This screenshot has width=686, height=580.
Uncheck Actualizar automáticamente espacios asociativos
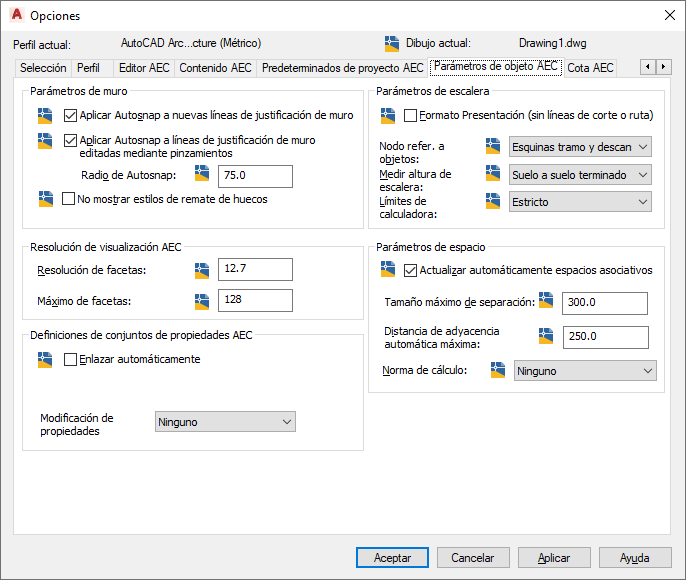point(410,270)
